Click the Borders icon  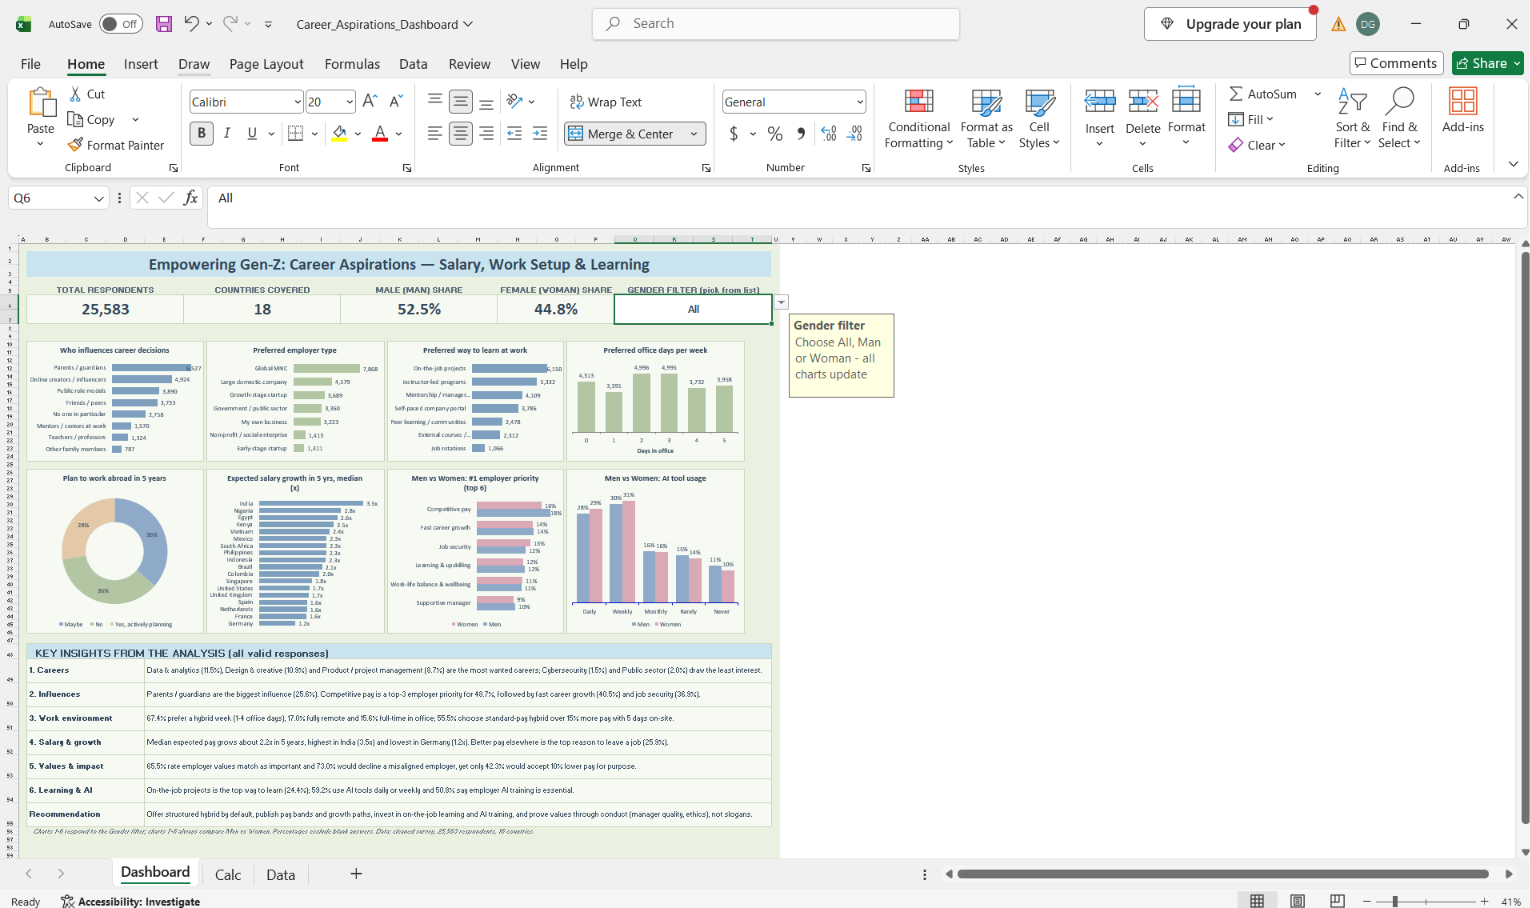(295, 133)
